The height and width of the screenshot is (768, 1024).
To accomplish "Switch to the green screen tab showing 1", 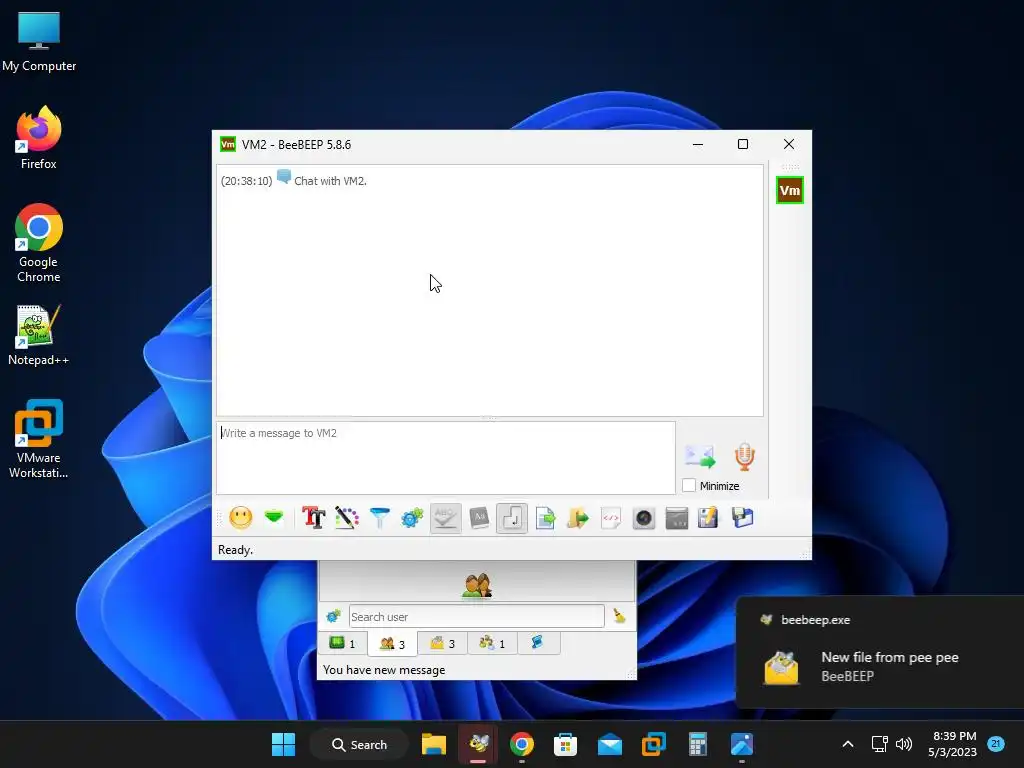I will [342, 643].
